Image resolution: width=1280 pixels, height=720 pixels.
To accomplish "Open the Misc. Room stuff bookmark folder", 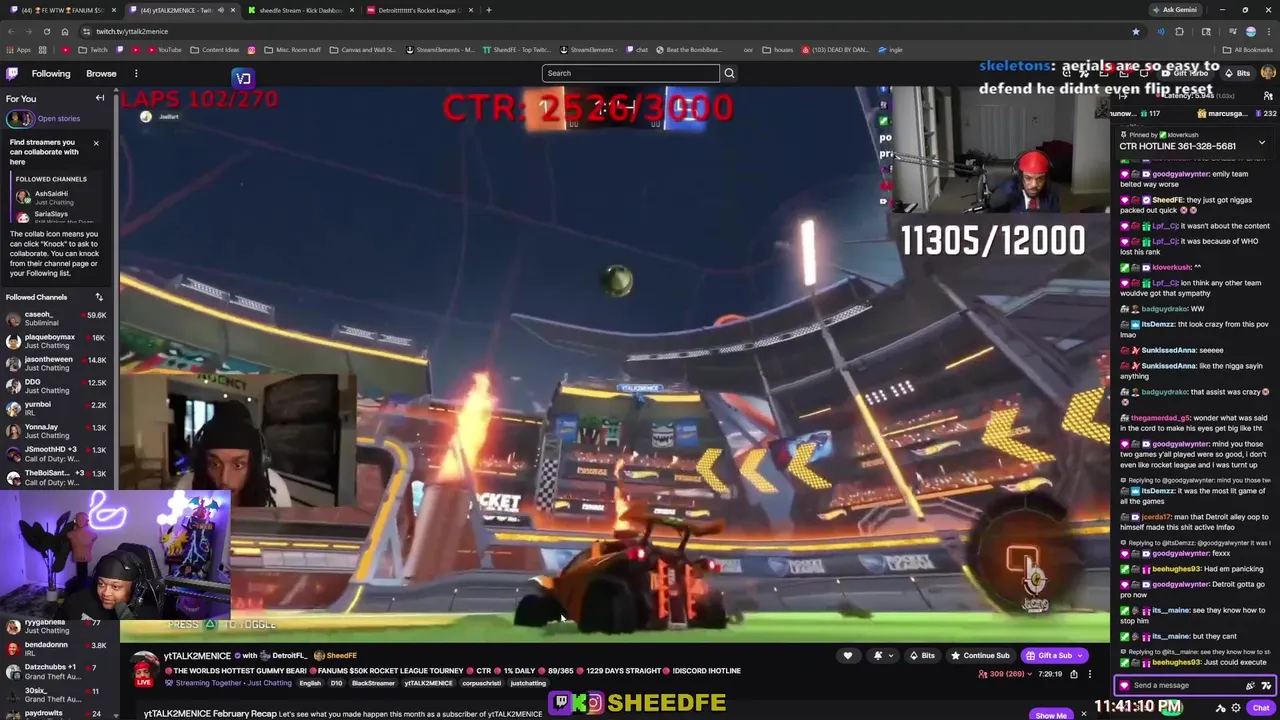I will pos(293,49).
